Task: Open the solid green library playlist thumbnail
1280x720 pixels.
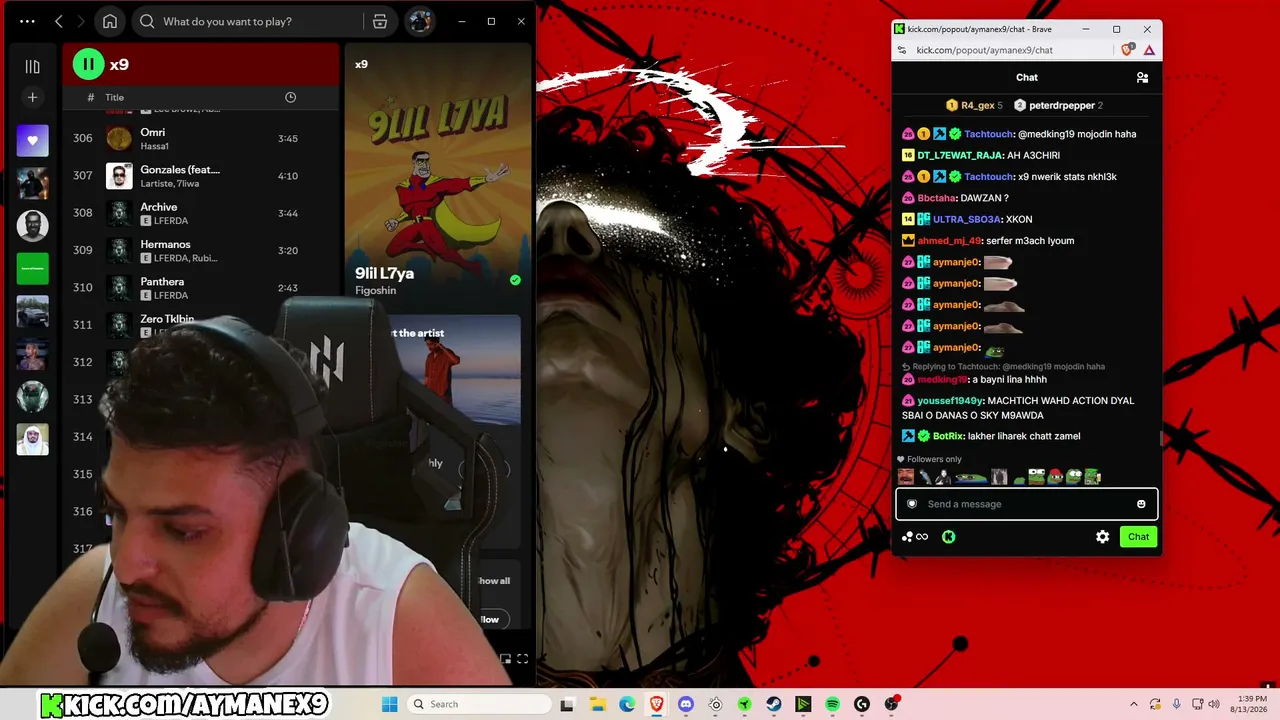Action: point(32,268)
